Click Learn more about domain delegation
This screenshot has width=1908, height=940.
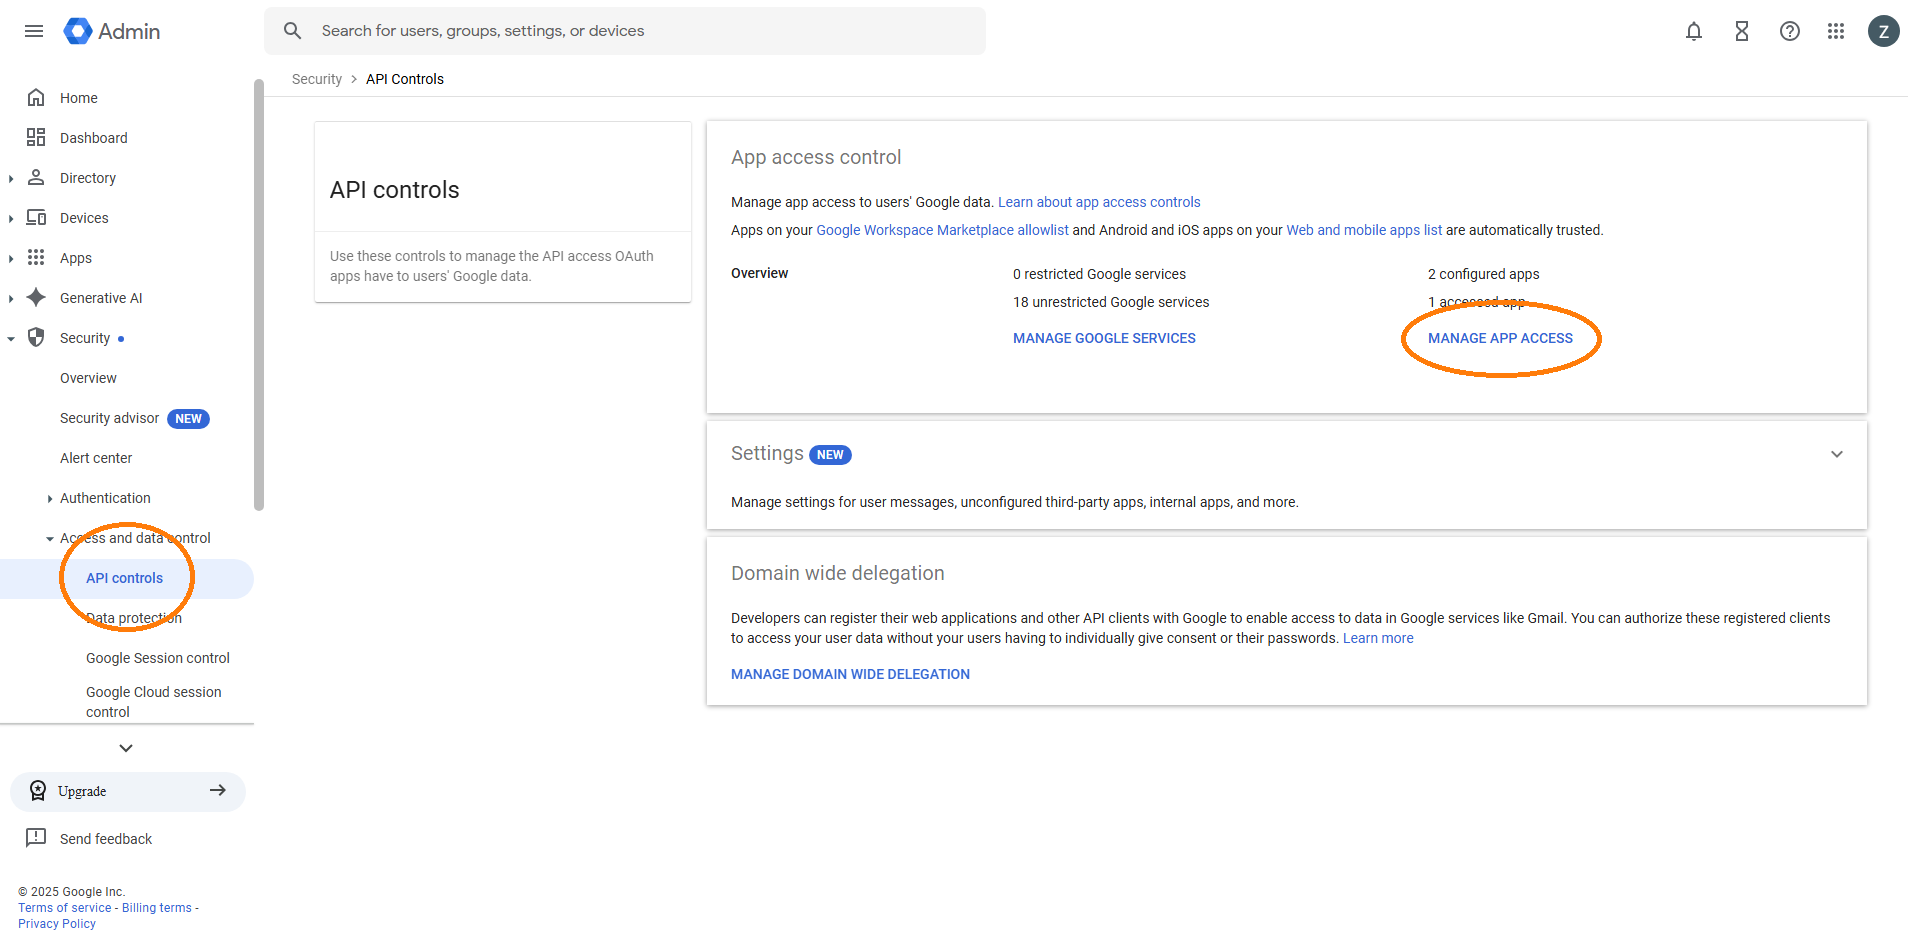[x=1378, y=638]
